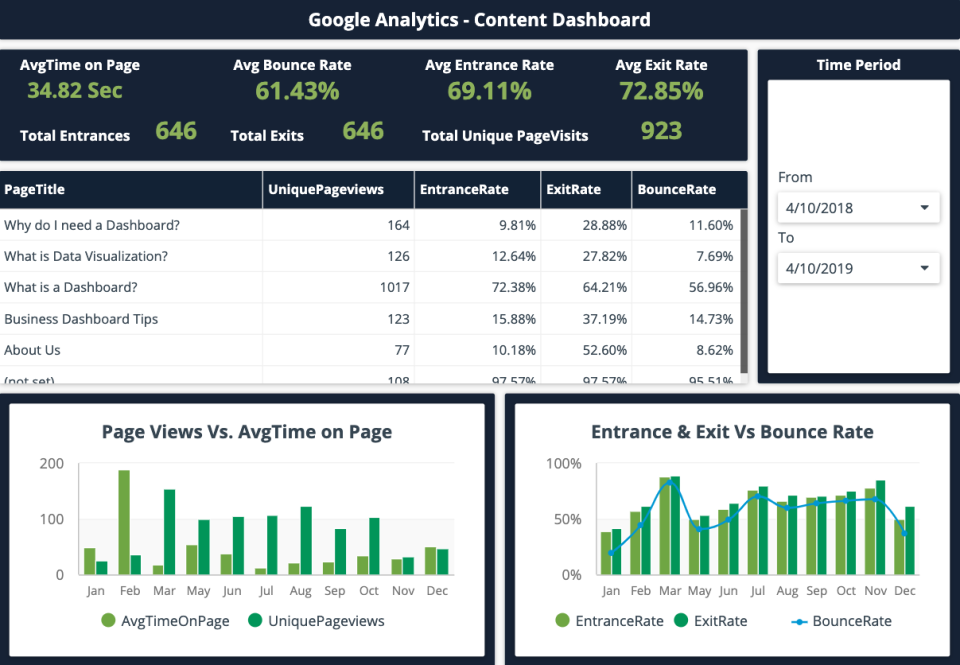Select the 'About Us' row

point(370,350)
